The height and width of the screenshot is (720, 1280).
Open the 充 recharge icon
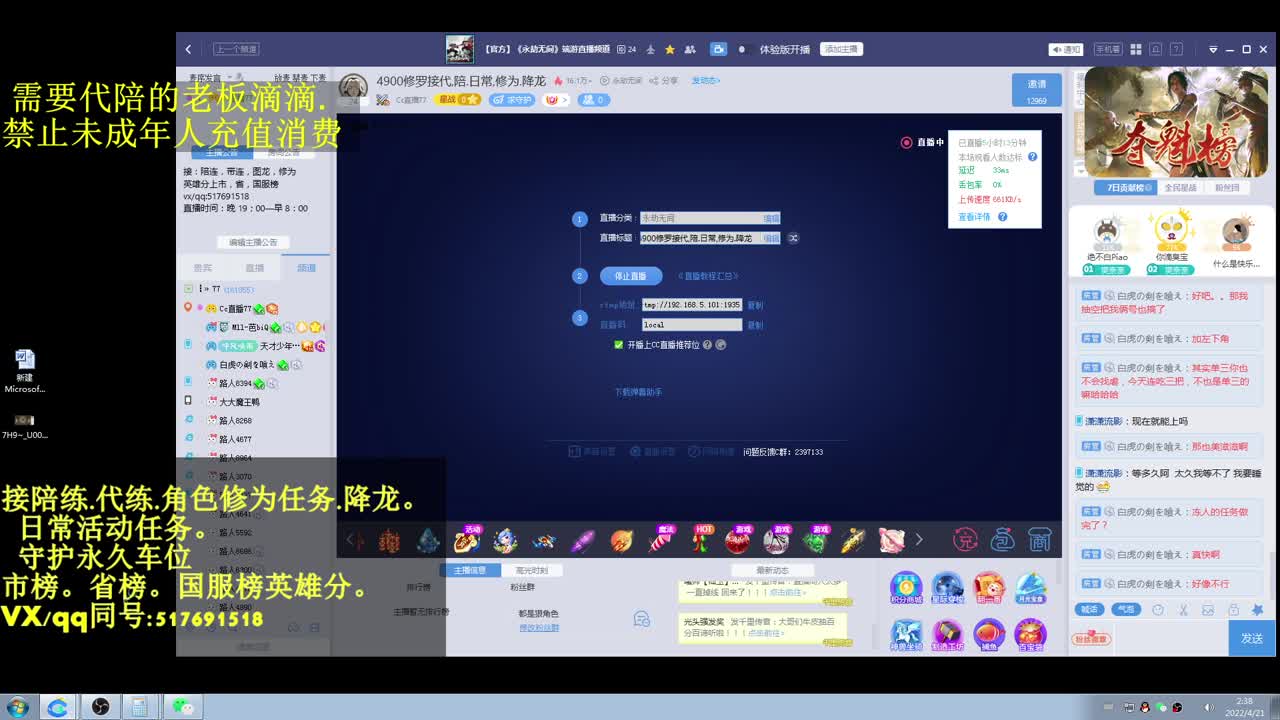[x=965, y=541]
